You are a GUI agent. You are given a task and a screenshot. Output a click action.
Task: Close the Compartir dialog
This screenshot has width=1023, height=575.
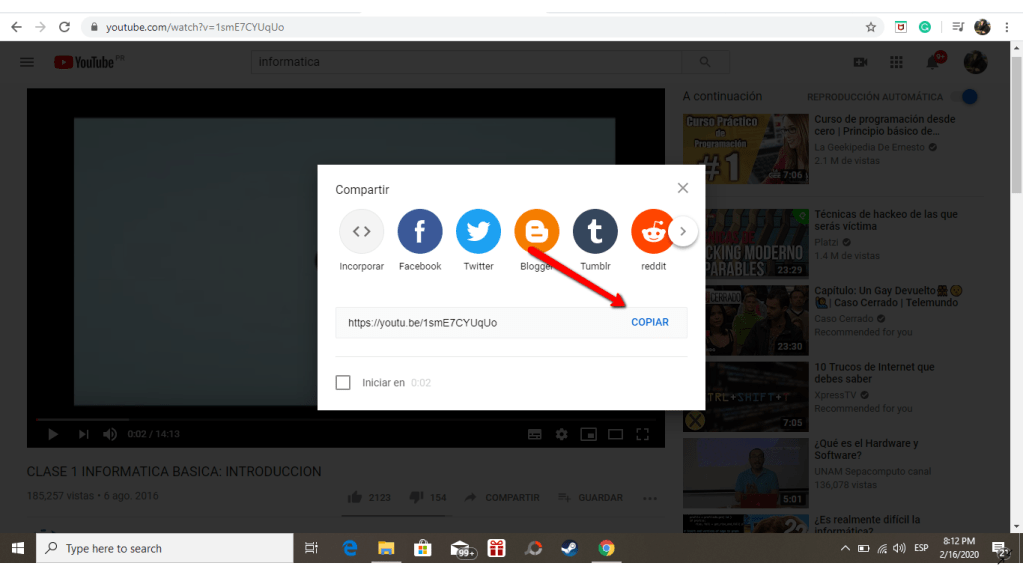[682, 188]
